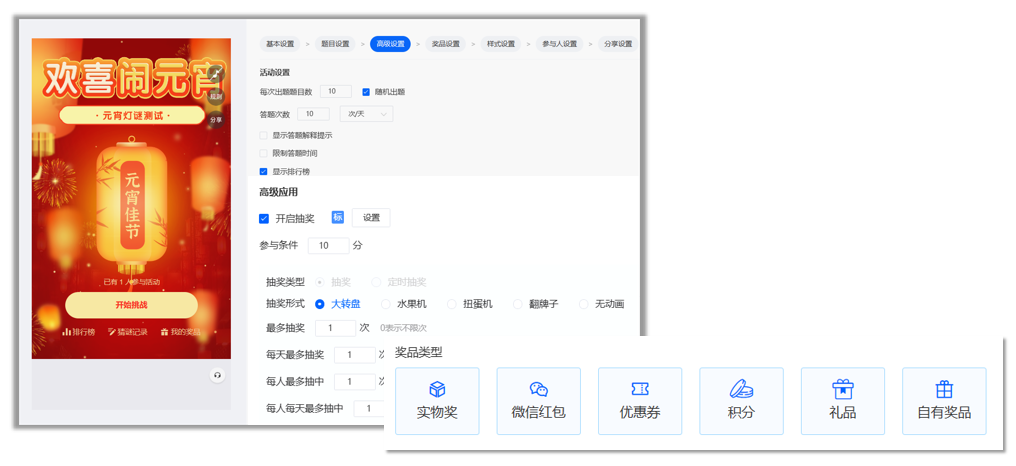Choose the 积分 prize type card
Viewport: 1016px width, 466px height.
tap(741, 401)
